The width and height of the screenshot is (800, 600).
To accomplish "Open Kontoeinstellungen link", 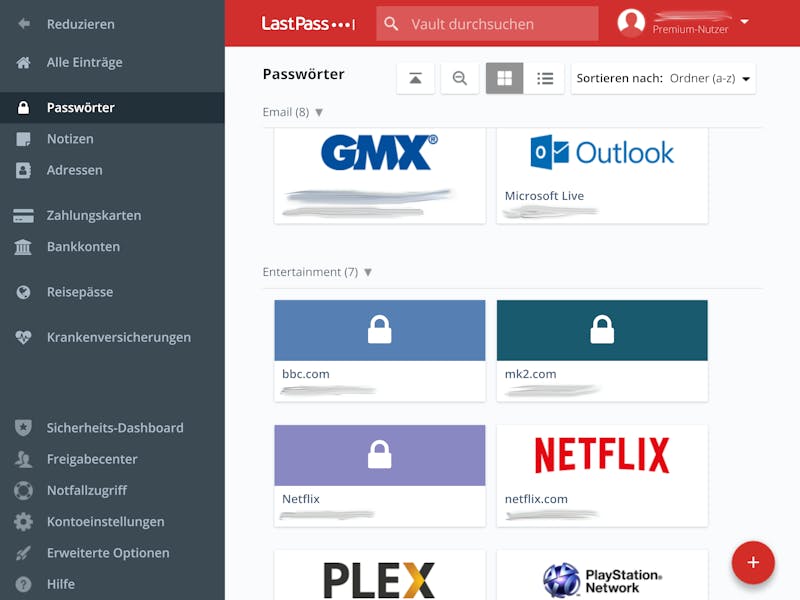I will pyautogui.click(x=106, y=521).
